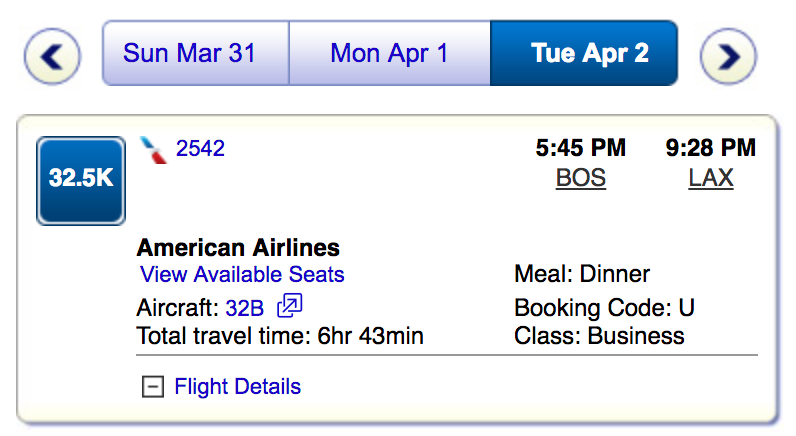The width and height of the screenshot is (796, 436).
Task: Select the Mon Apr 1 tab
Action: coord(389,53)
